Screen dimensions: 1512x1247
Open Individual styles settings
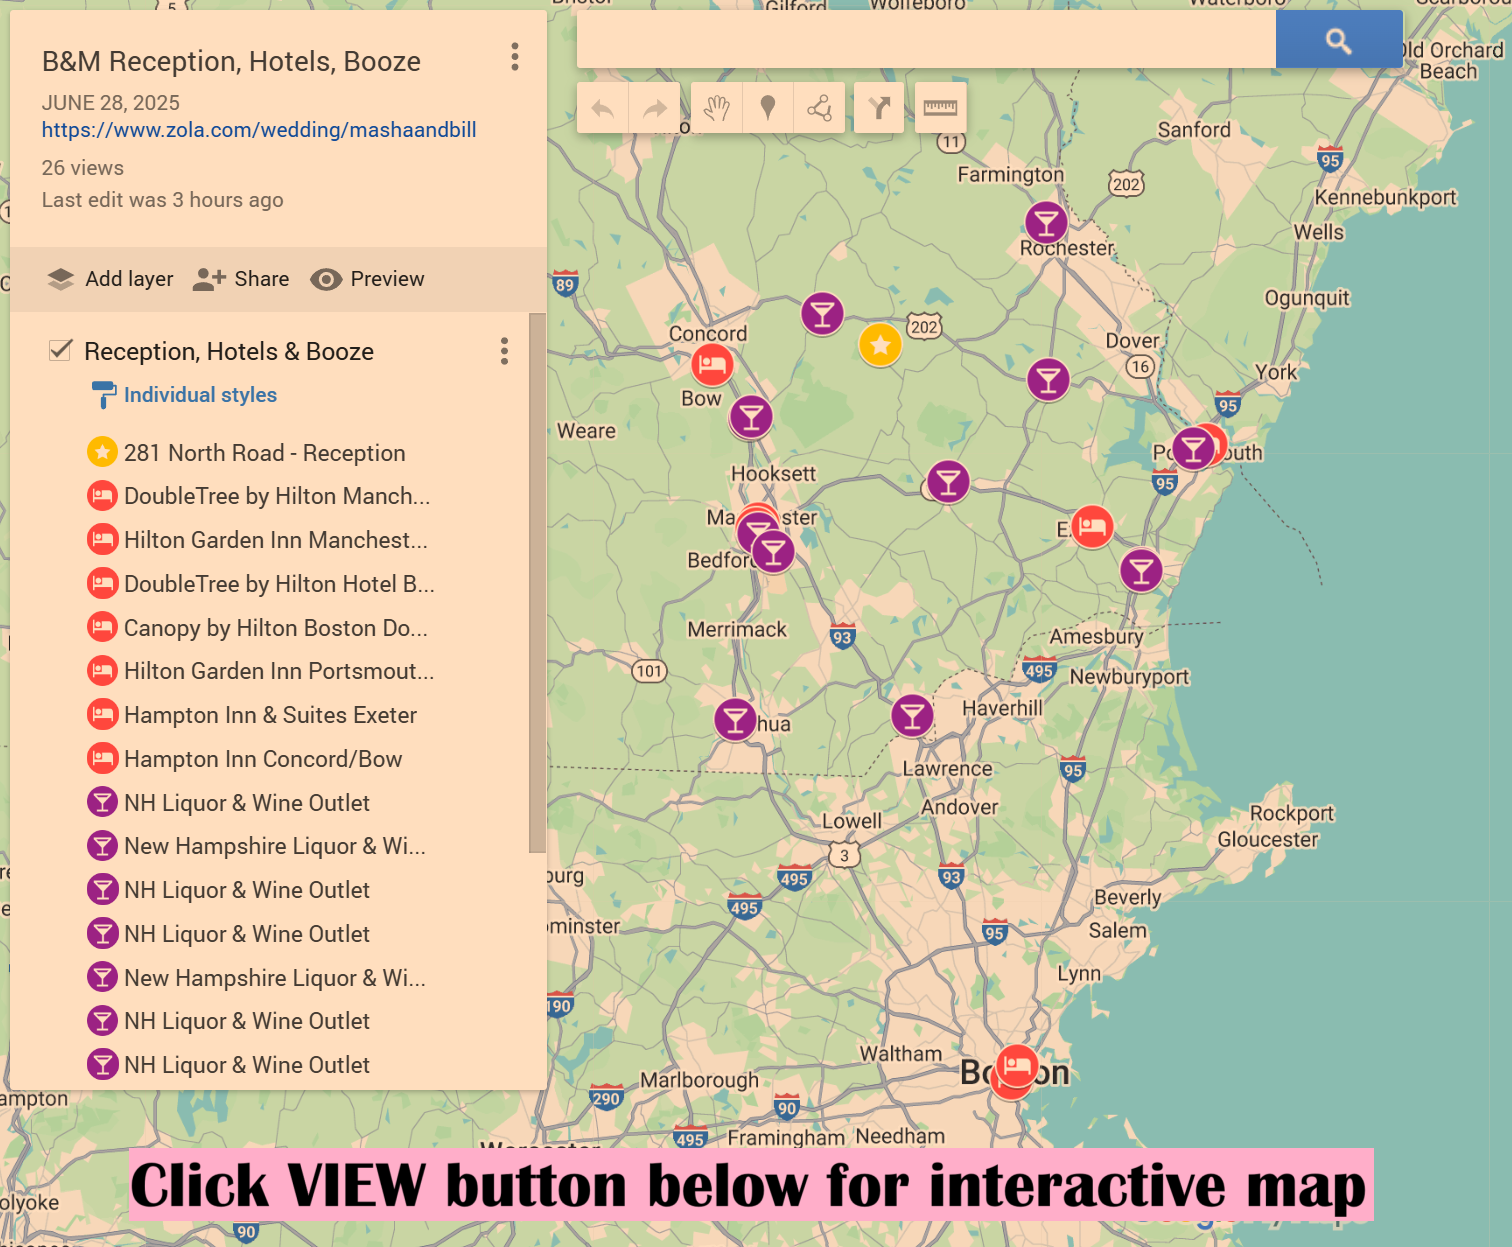[200, 395]
